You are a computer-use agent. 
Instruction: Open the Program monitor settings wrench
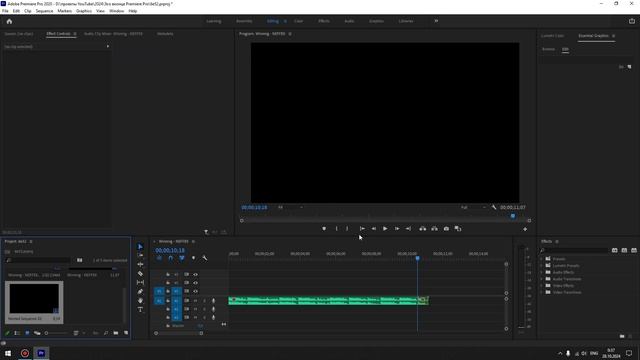click(494, 207)
